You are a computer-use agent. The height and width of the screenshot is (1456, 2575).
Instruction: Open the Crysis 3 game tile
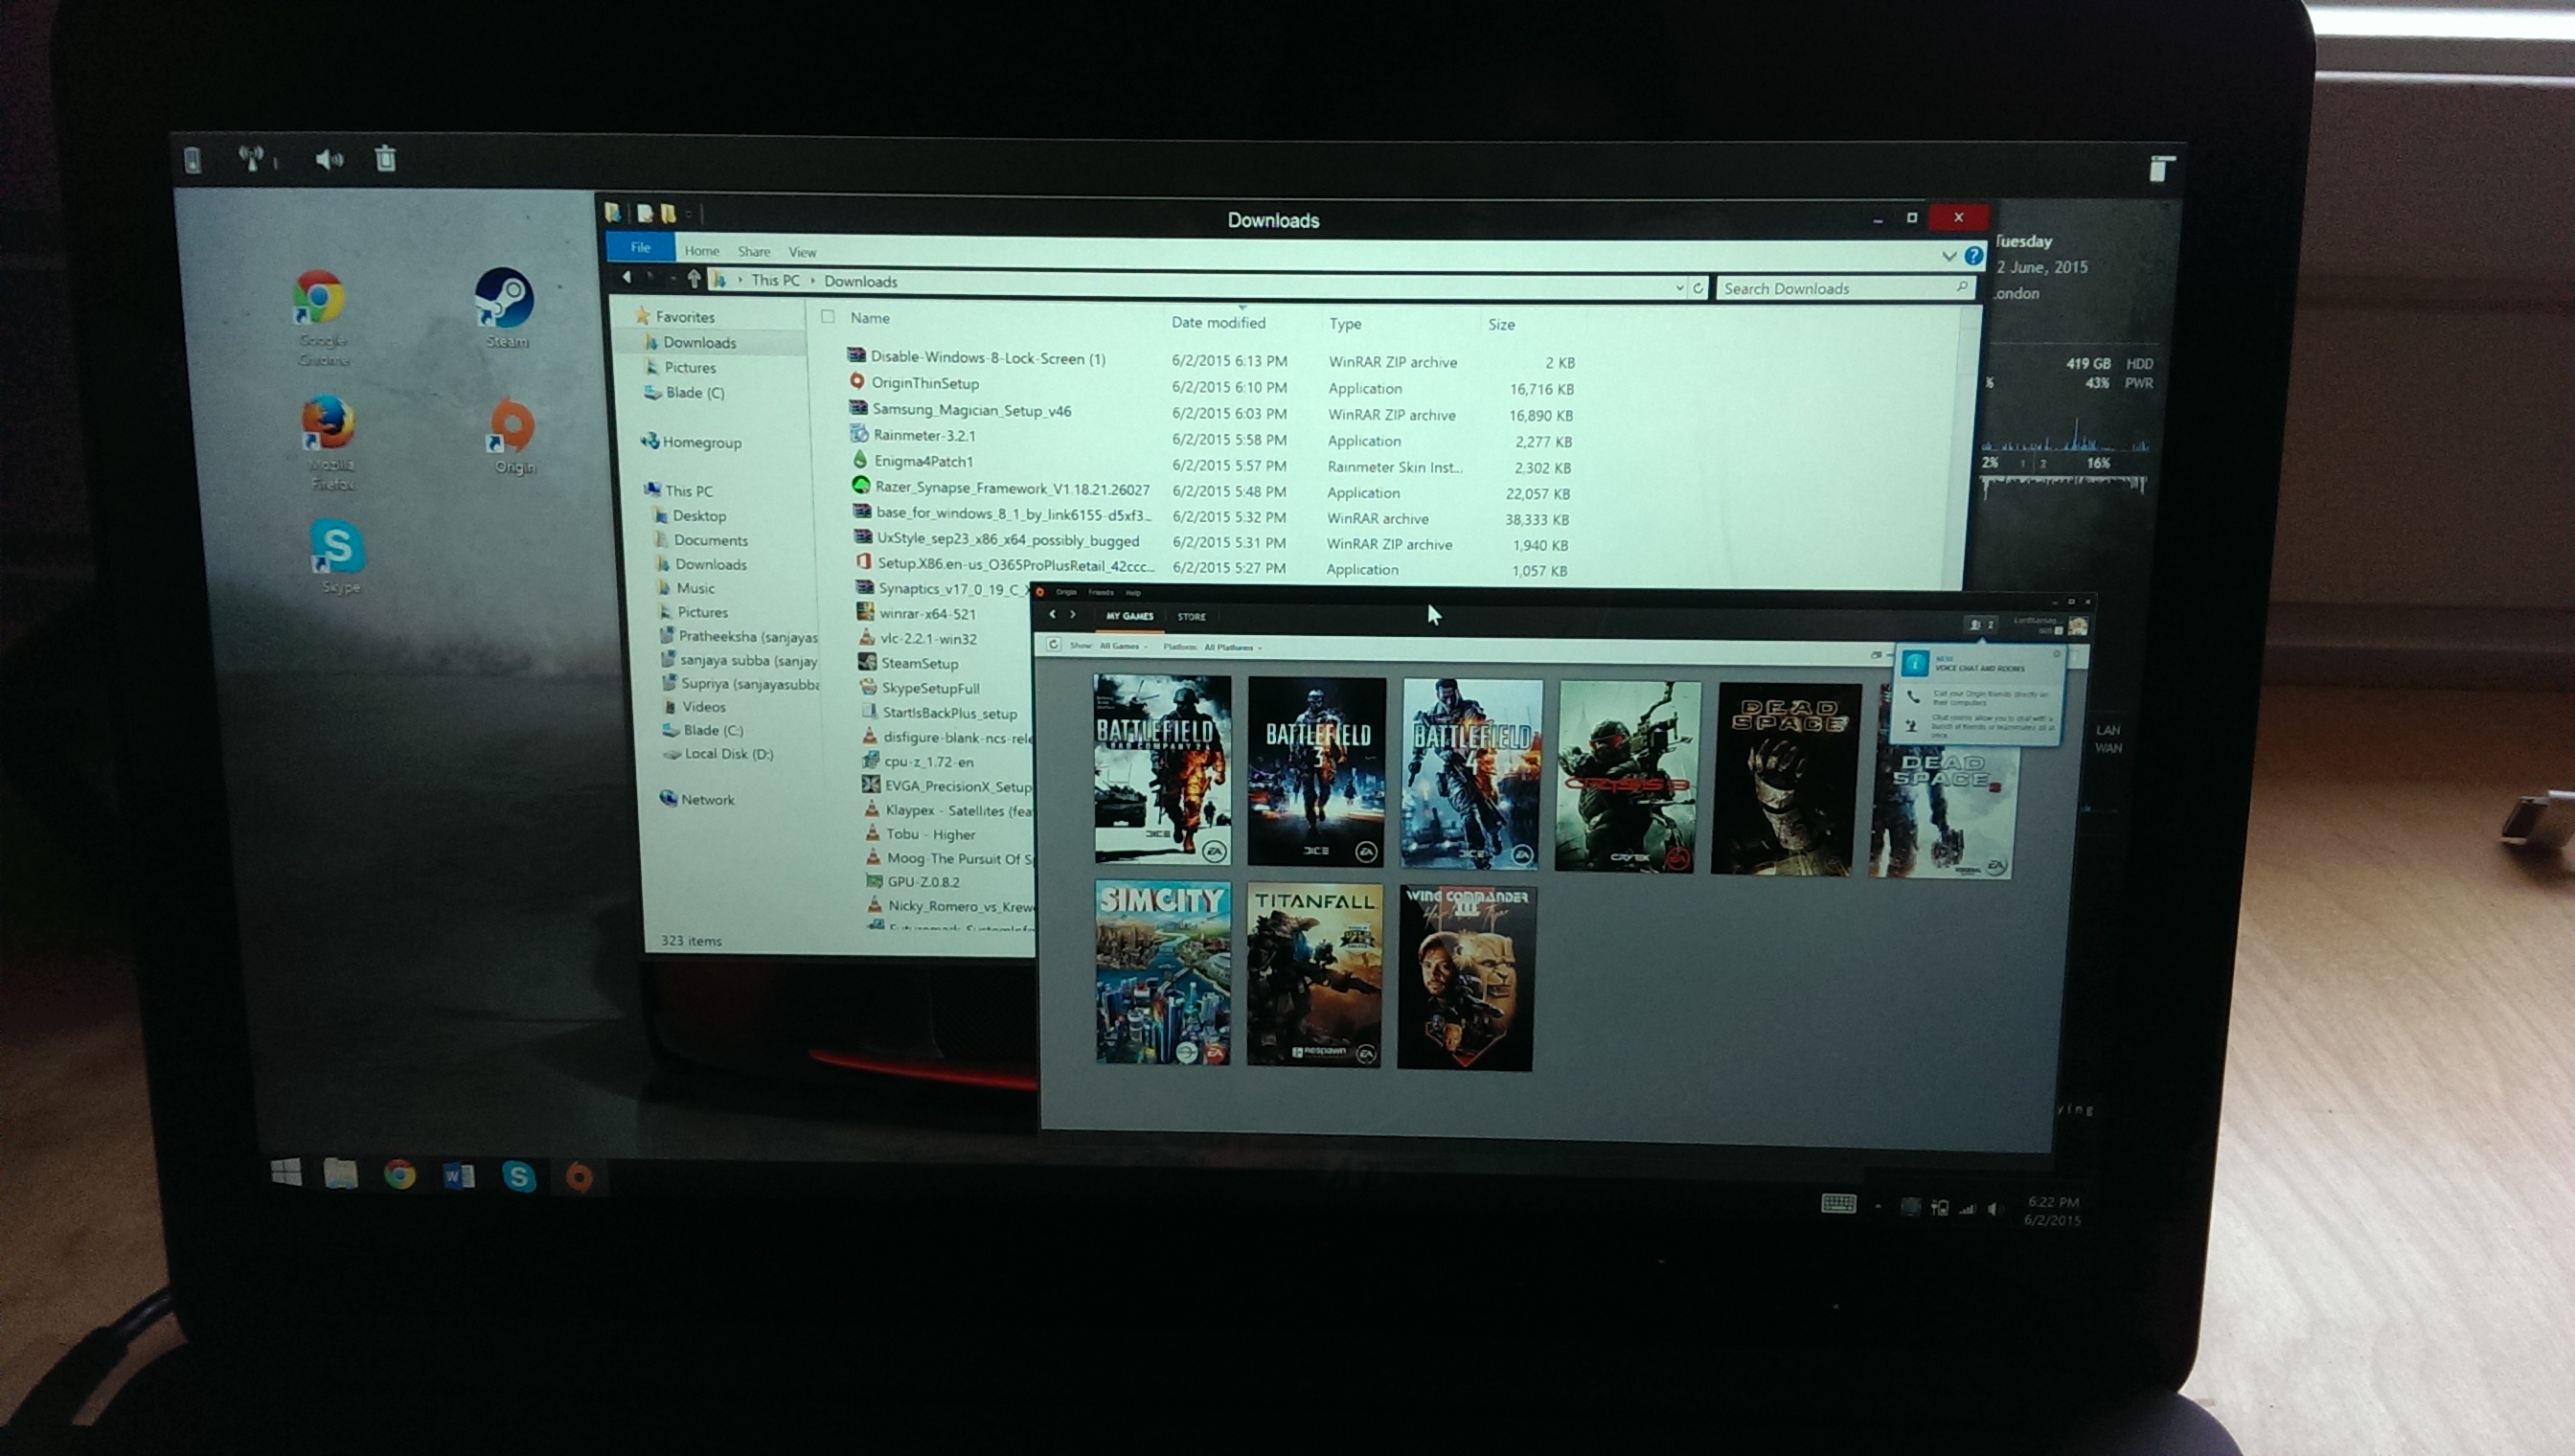[1627, 776]
